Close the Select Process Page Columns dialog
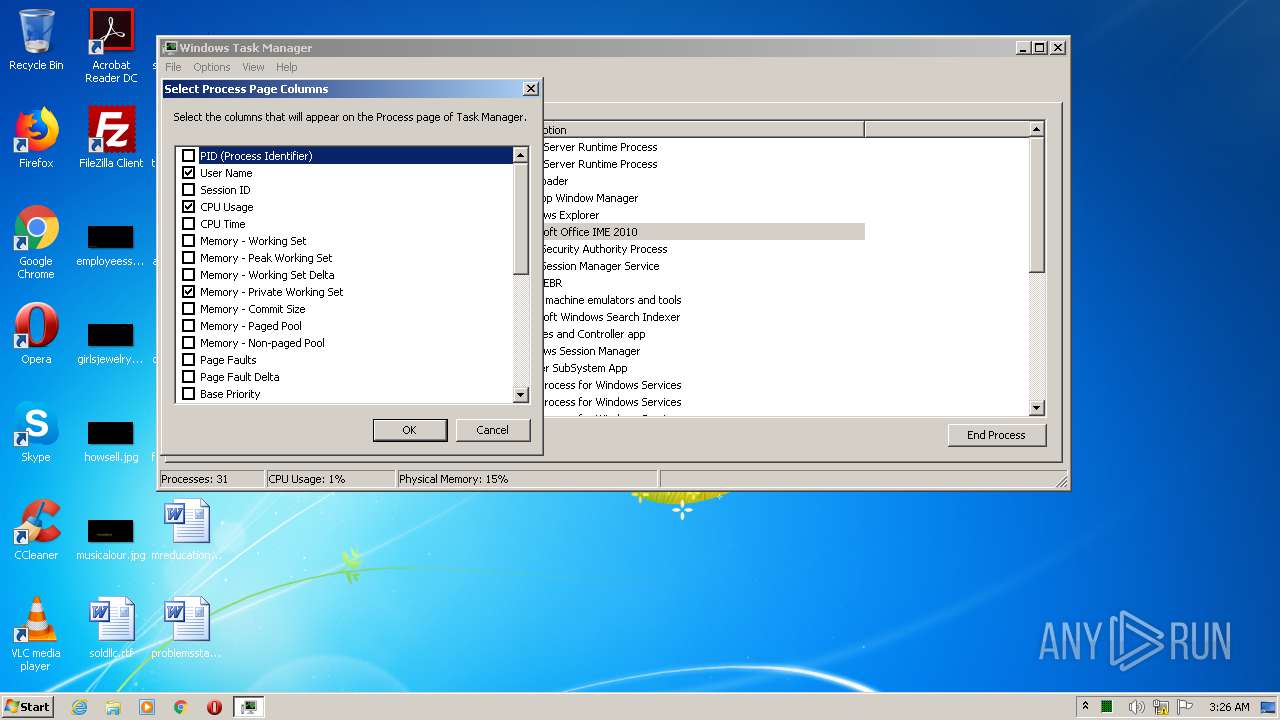 [x=531, y=89]
